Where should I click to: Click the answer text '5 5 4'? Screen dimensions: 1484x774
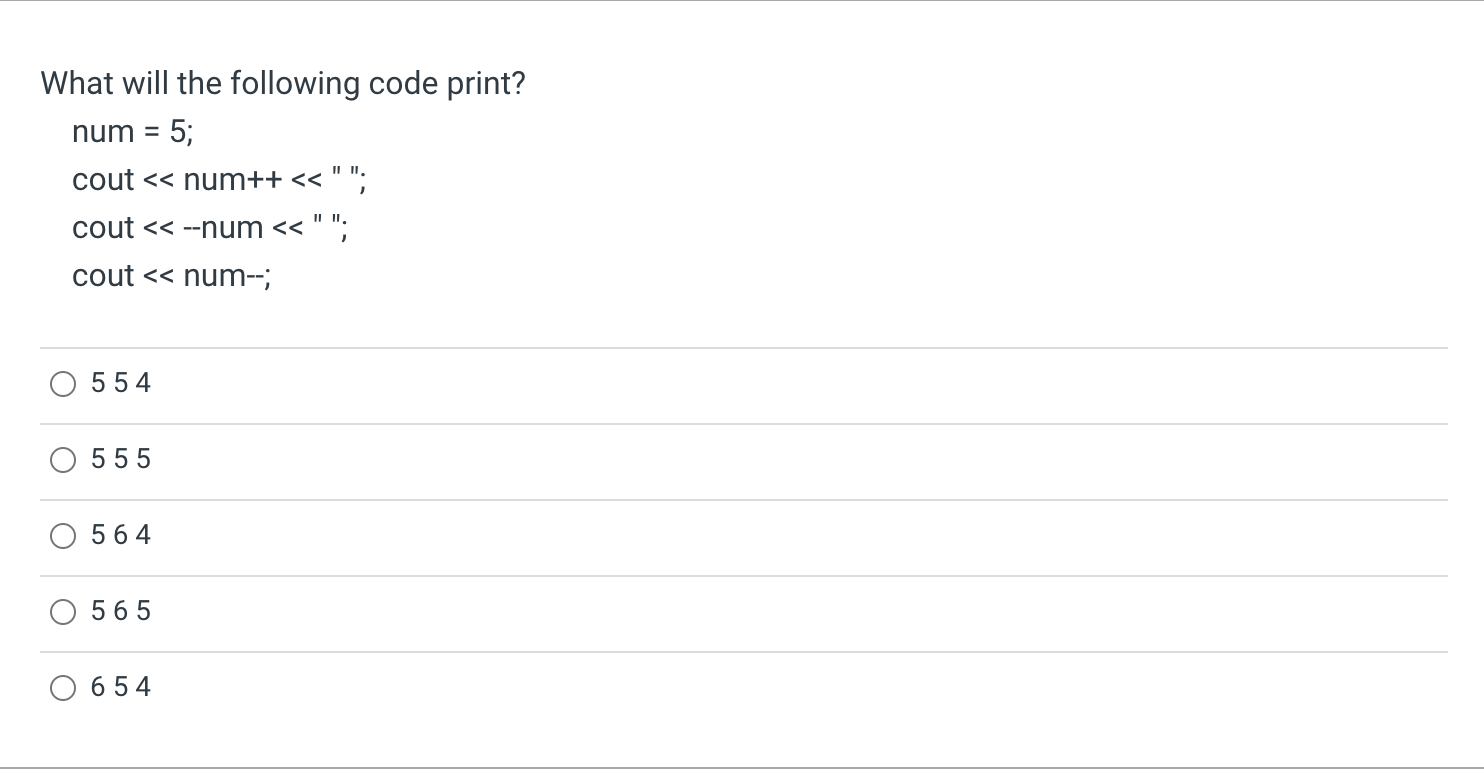click(x=120, y=383)
